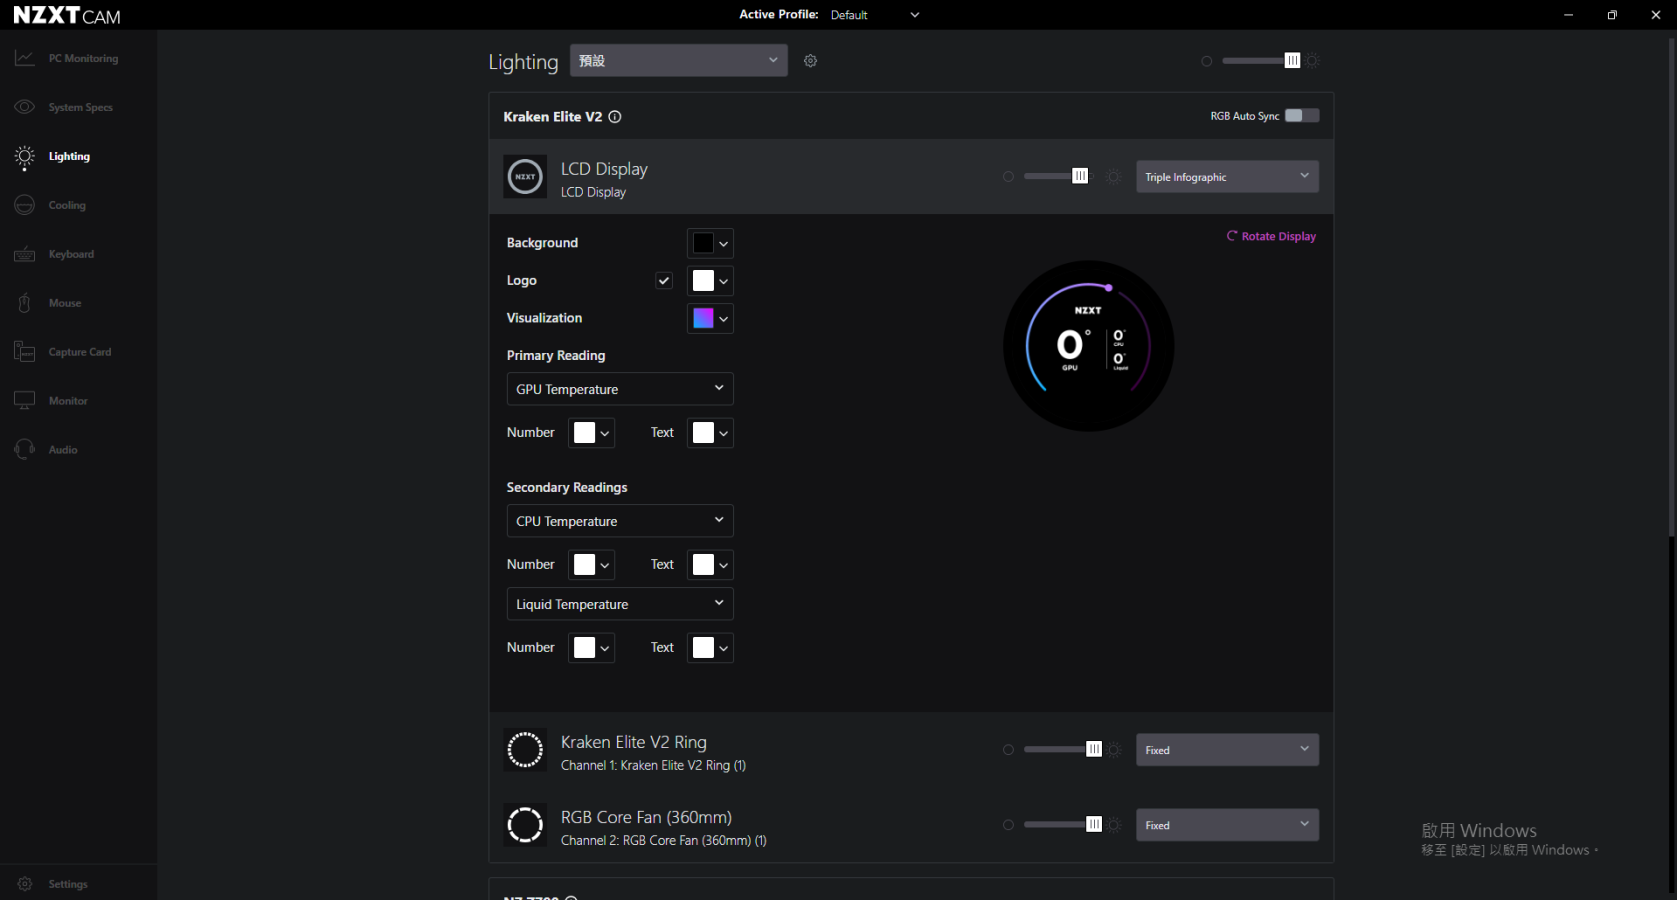Click the Rotate Display link
The height and width of the screenshot is (900, 1677).
(x=1271, y=237)
